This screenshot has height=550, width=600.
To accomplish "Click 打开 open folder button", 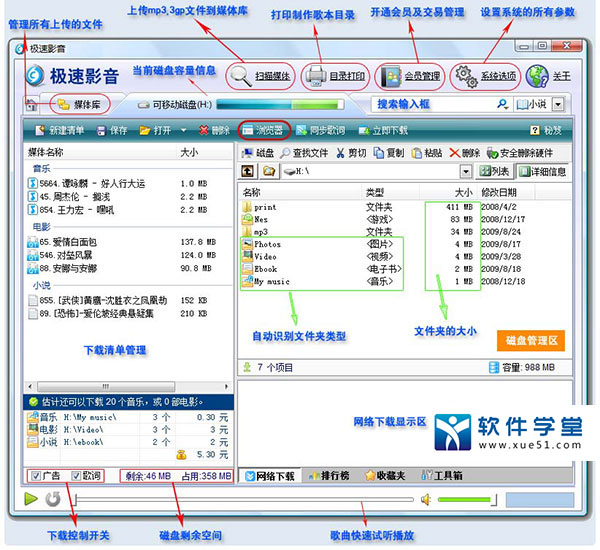I will click(155, 131).
